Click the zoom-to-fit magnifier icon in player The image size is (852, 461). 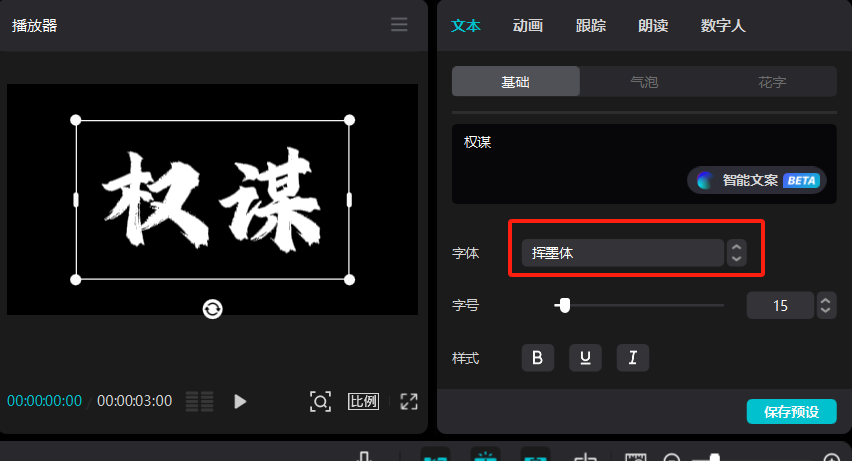[320, 402]
